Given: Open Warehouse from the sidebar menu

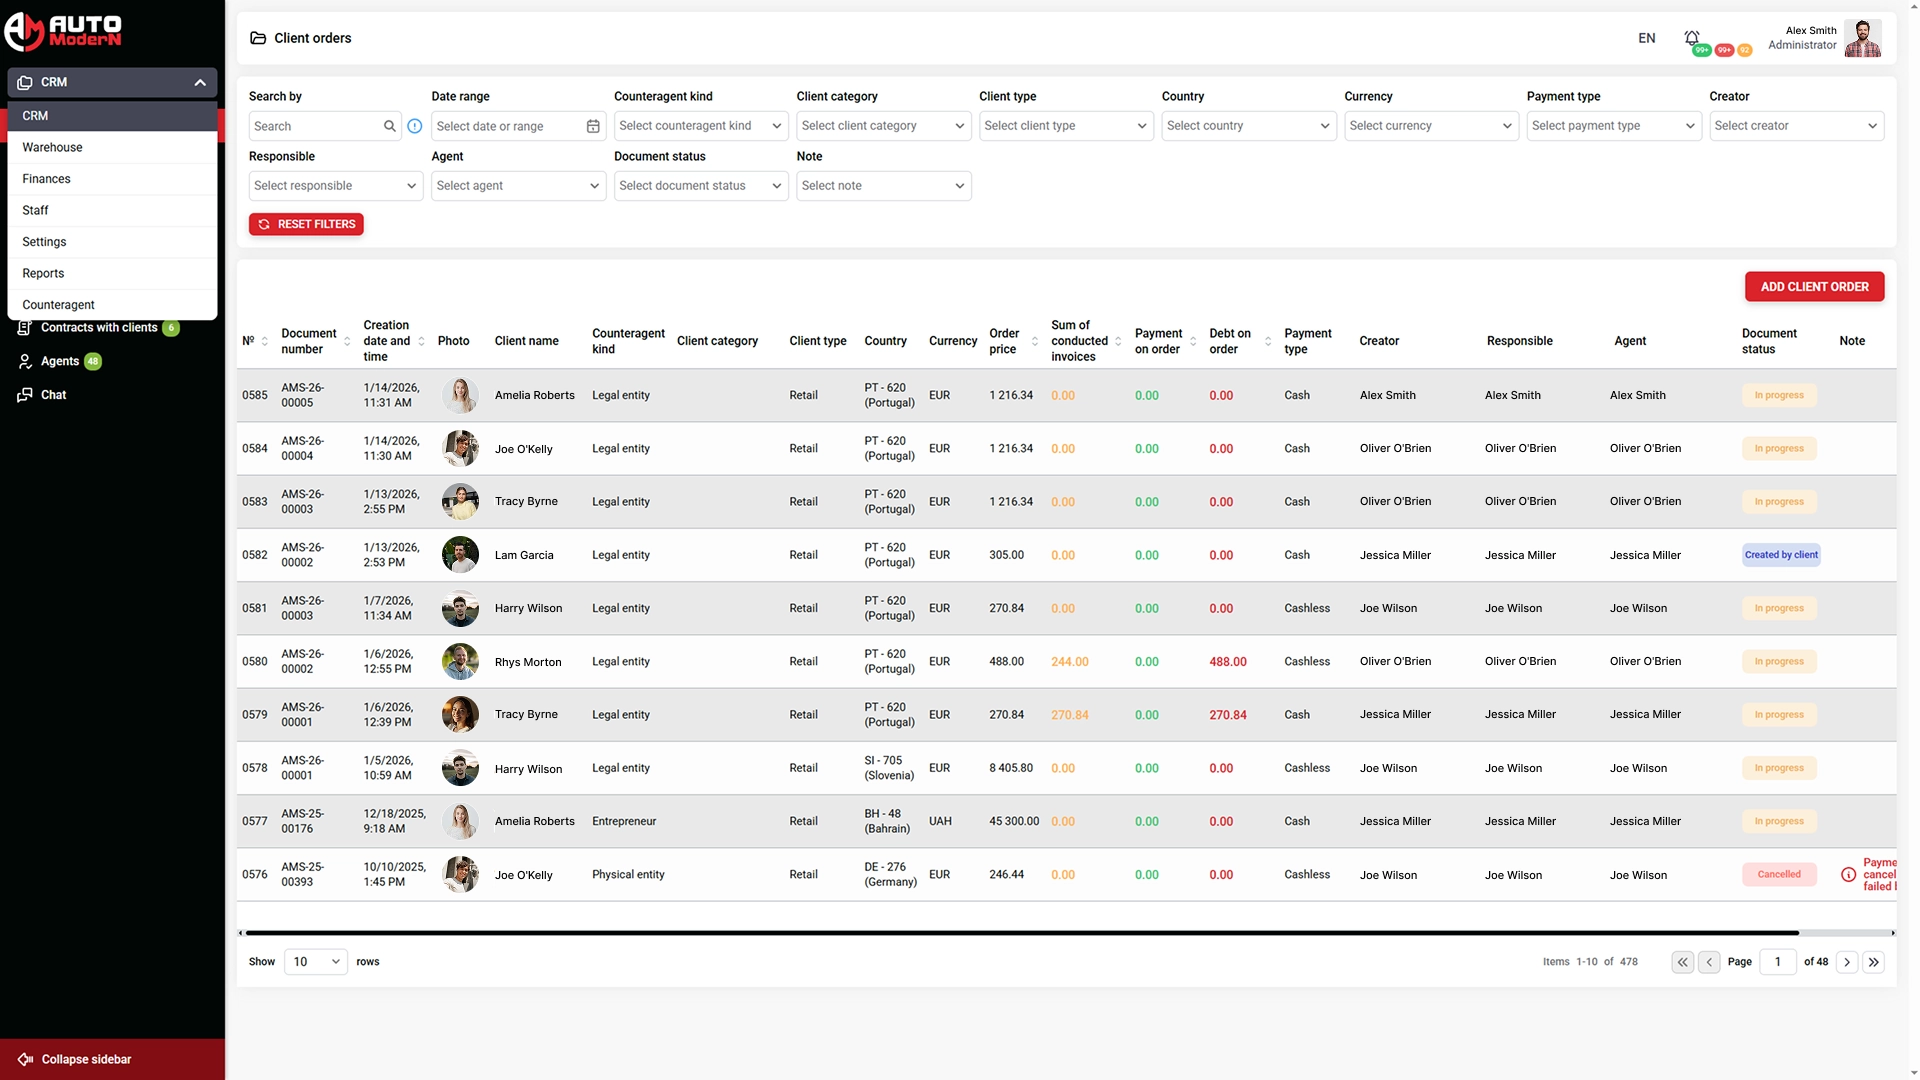Looking at the screenshot, I should point(52,147).
